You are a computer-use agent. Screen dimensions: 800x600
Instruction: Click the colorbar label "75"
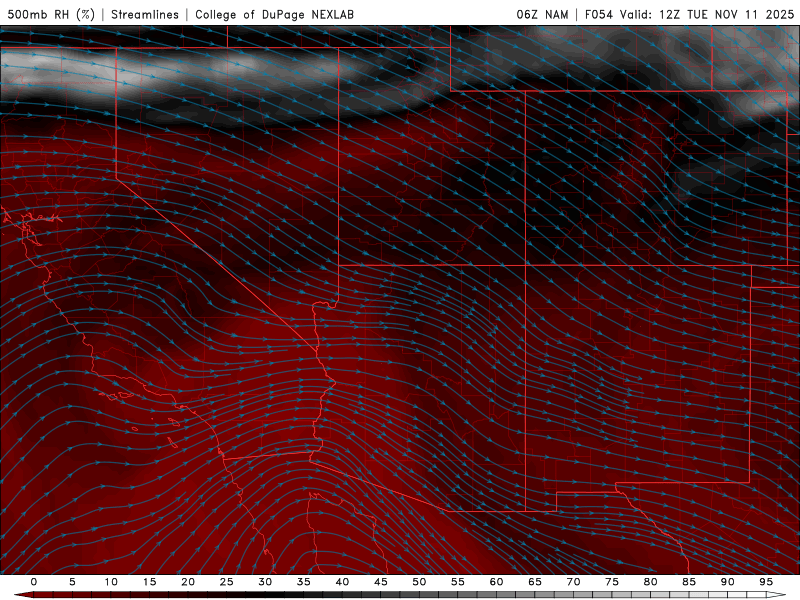pos(612,582)
